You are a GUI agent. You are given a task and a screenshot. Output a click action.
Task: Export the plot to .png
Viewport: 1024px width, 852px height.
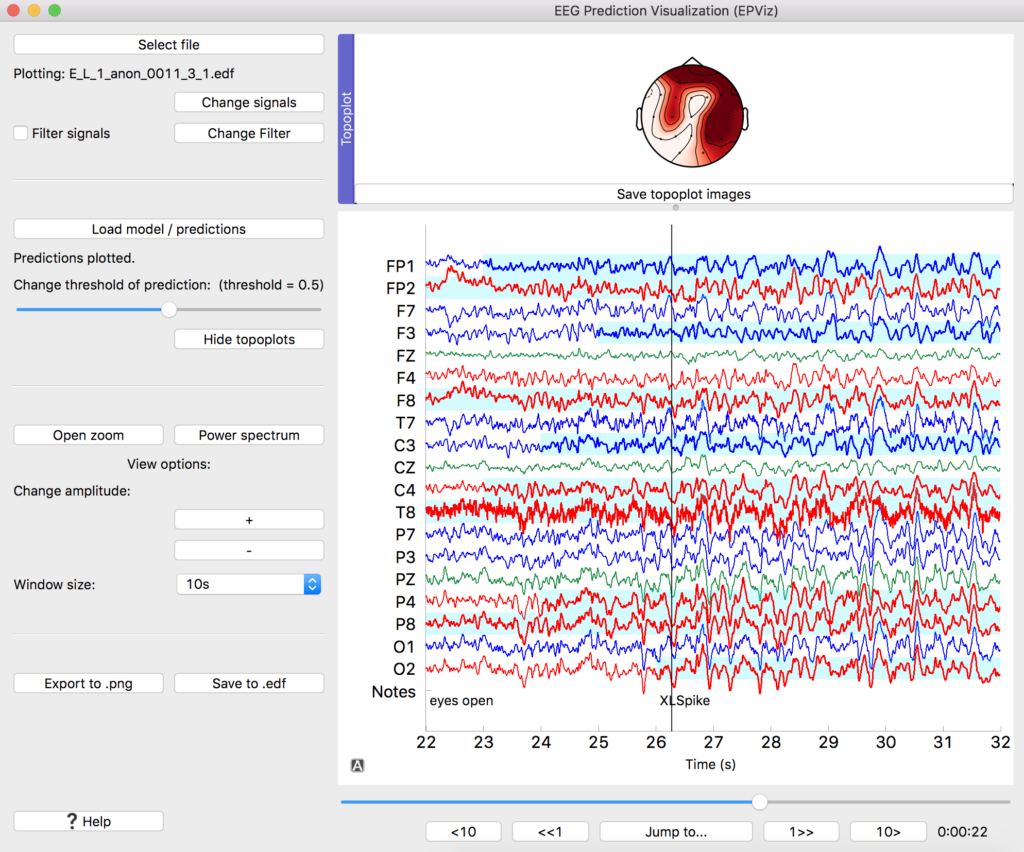88,682
